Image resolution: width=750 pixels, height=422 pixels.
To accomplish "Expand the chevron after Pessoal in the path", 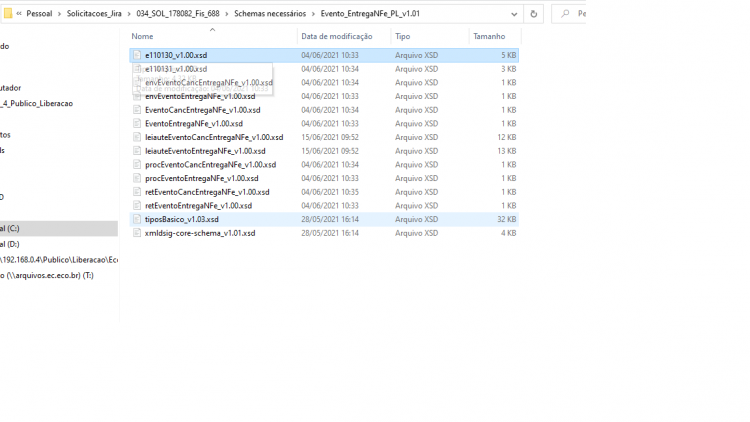I will [59, 14].
